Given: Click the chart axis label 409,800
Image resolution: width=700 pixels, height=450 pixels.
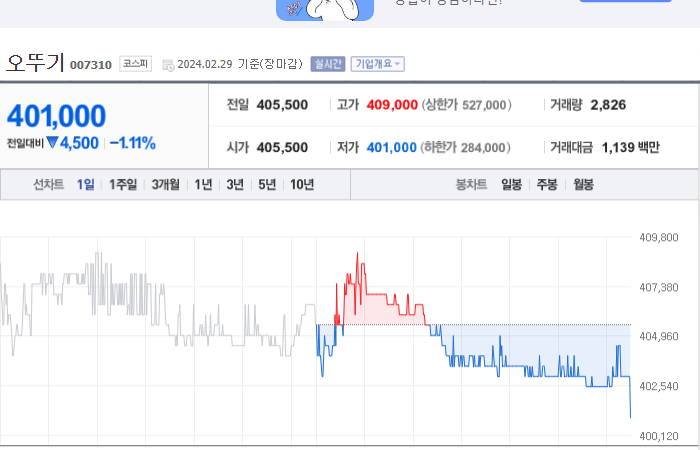Looking at the screenshot, I should (658, 237).
